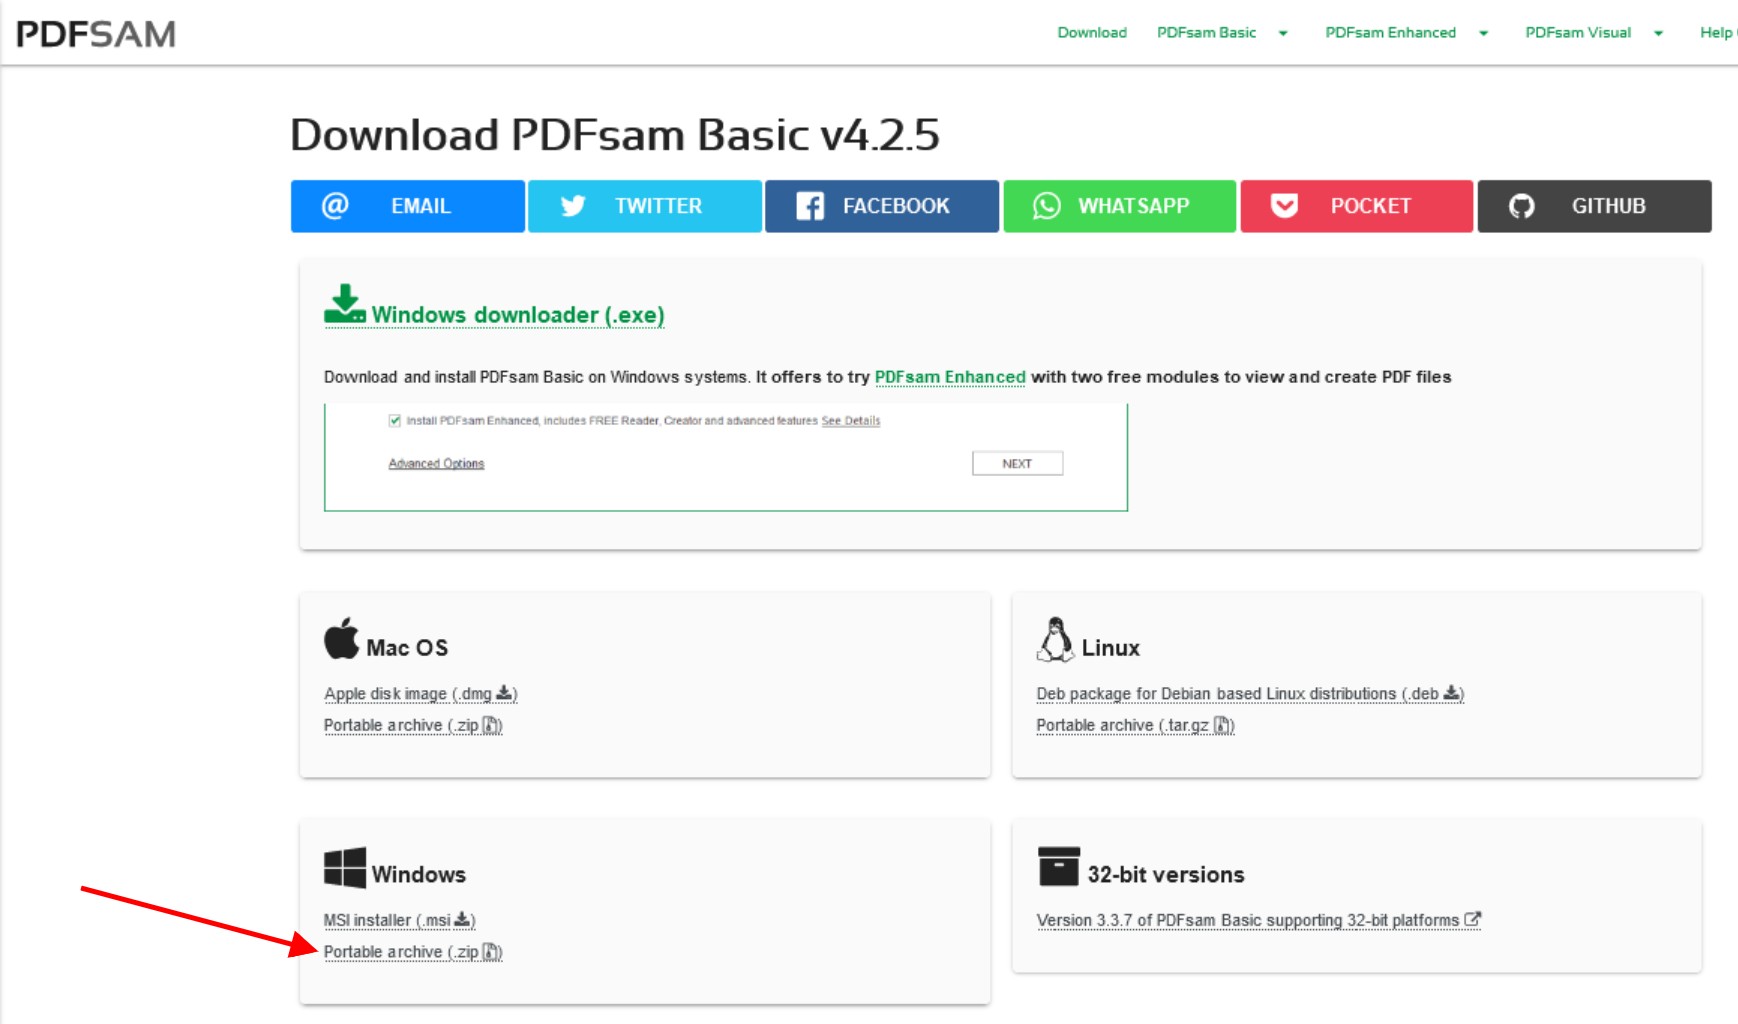Open Version 3.3.7 32-bit platforms link
Screen dimensions: 1738x1024
pos(1258,920)
